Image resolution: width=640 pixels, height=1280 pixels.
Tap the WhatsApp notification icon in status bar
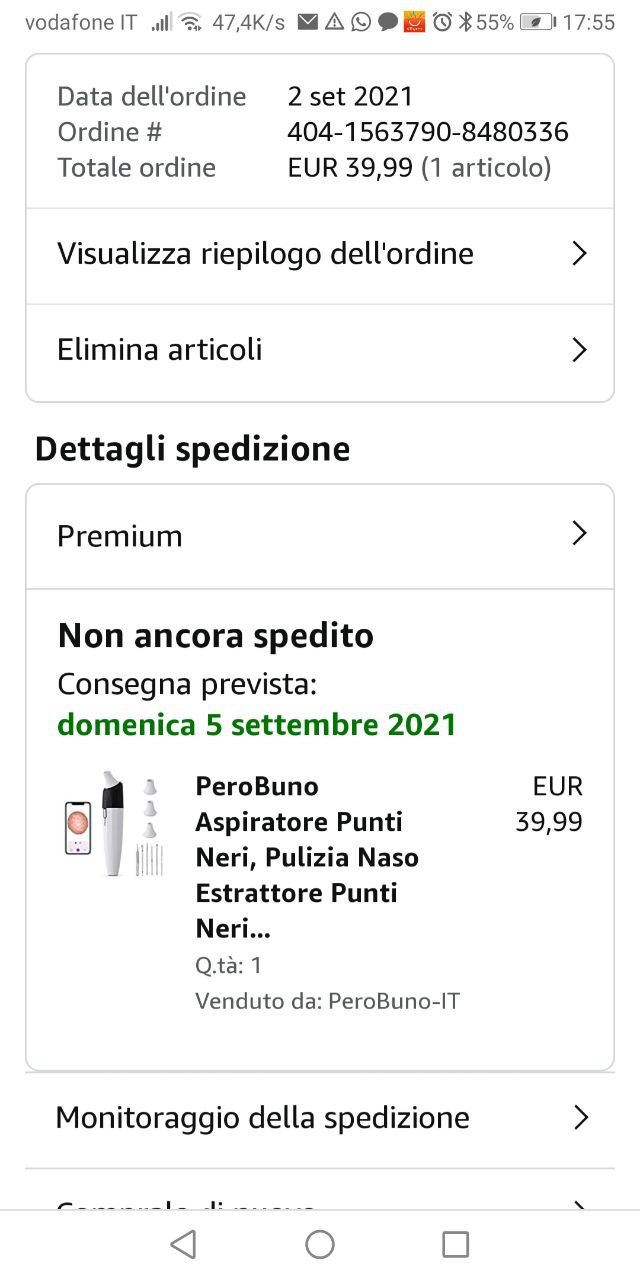[x=361, y=22]
